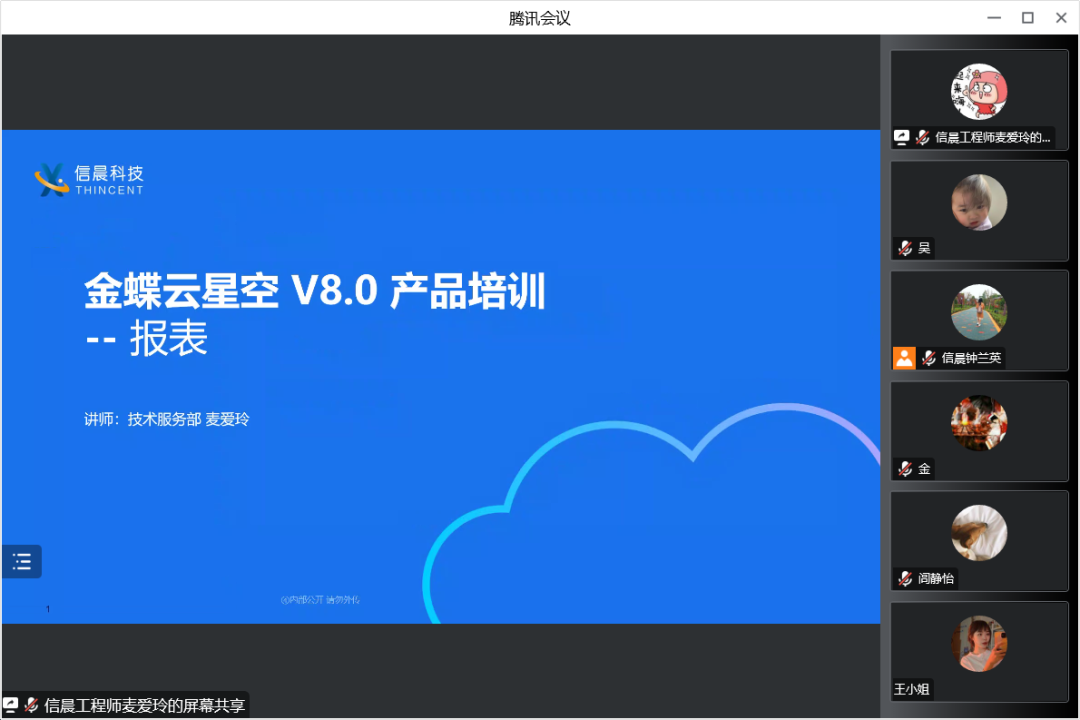Click muted mic icon beside 信晨钟兰英

coord(928,358)
